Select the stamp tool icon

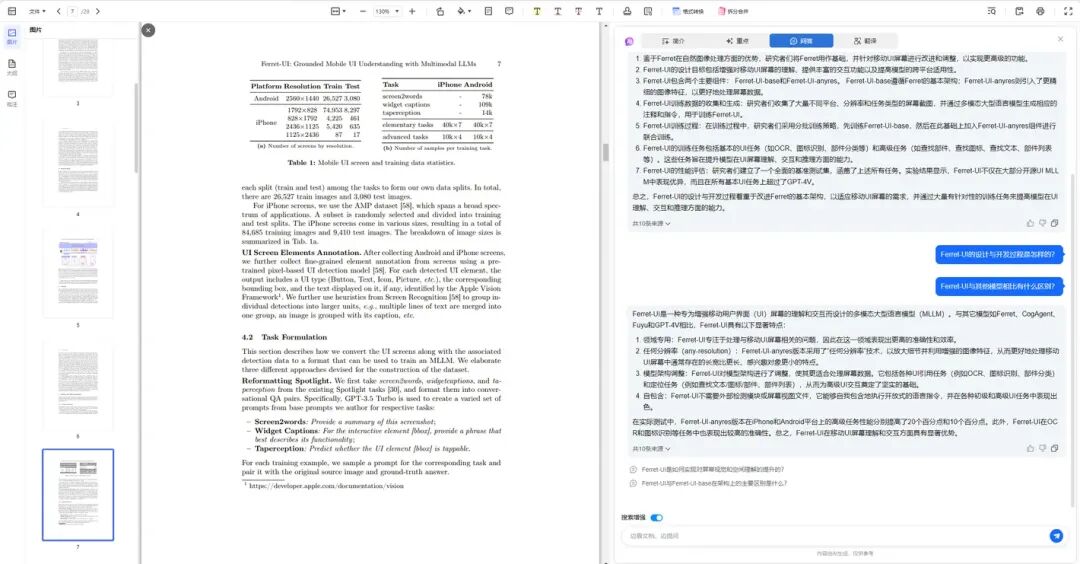click(627, 11)
